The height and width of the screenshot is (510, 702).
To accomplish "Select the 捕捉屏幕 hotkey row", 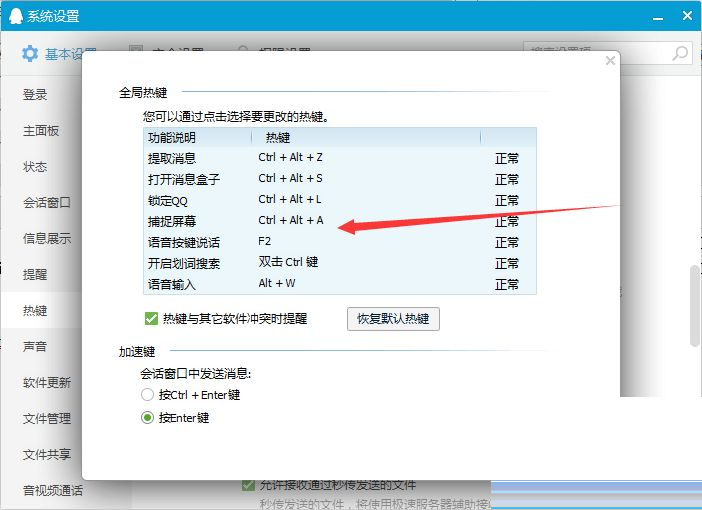I will pyautogui.click(x=340, y=221).
